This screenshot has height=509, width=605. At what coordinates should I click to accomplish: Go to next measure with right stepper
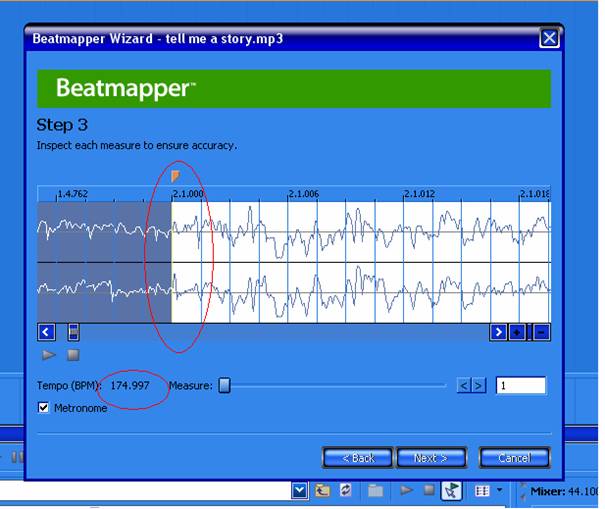[479, 385]
